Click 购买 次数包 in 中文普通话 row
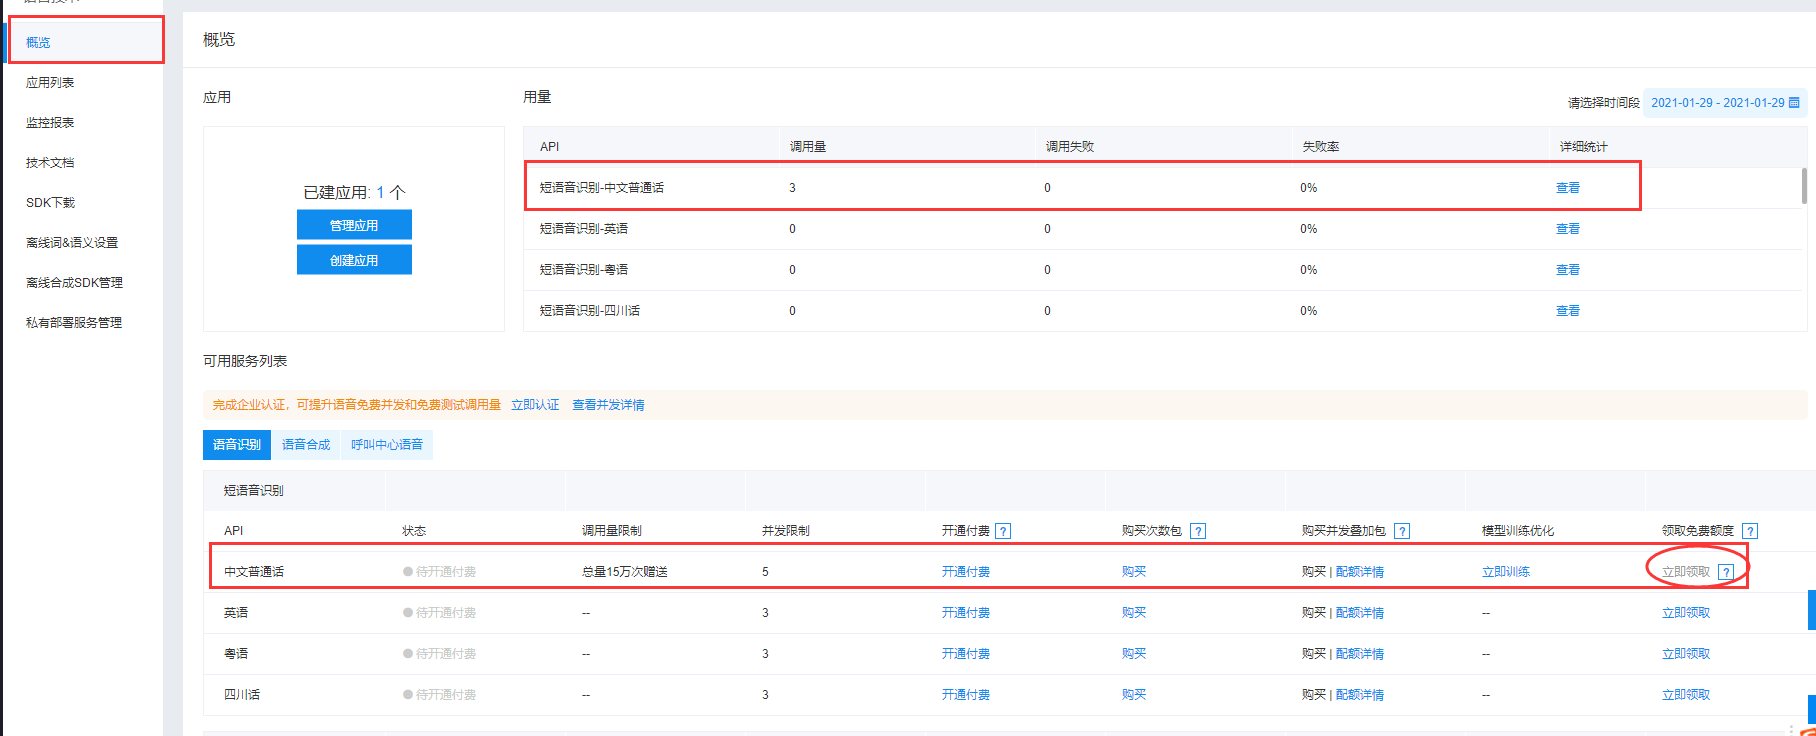The width and height of the screenshot is (1816, 736). [x=1134, y=572]
